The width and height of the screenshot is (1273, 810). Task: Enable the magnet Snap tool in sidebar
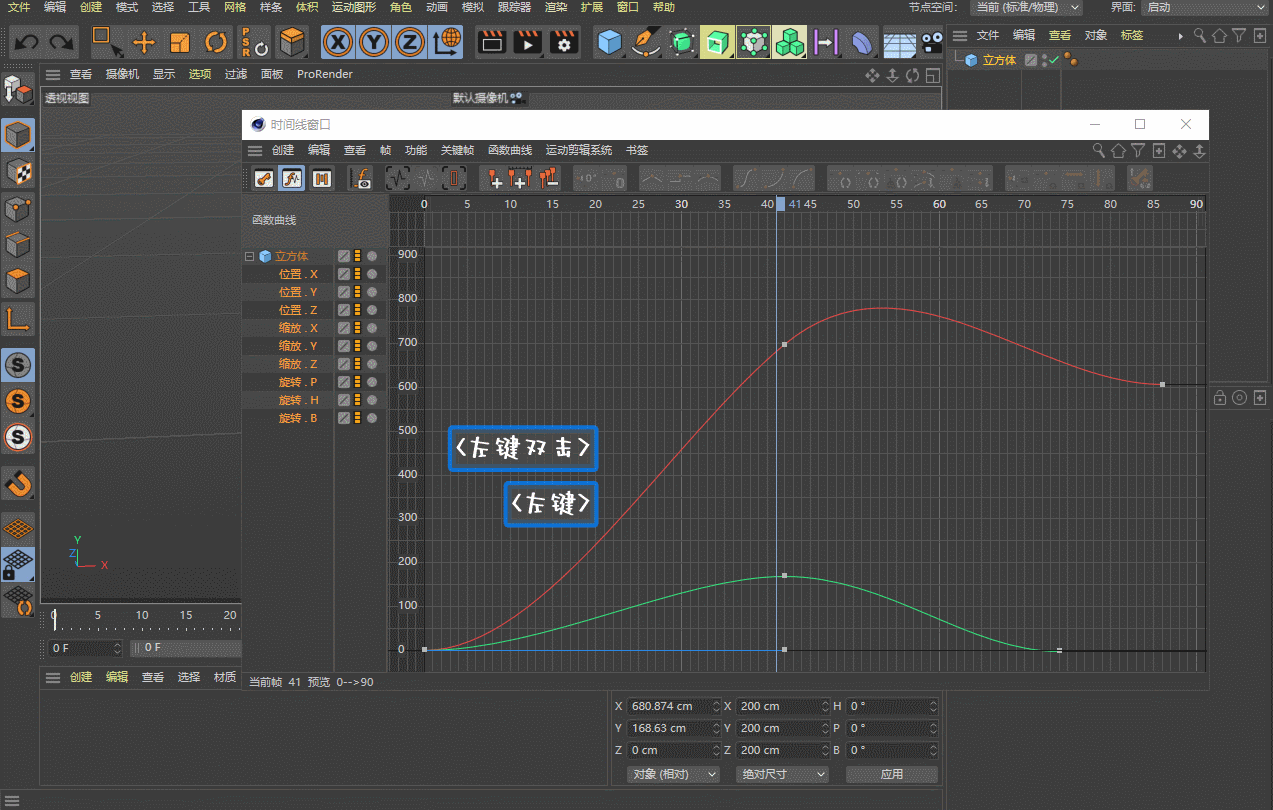[x=18, y=484]
